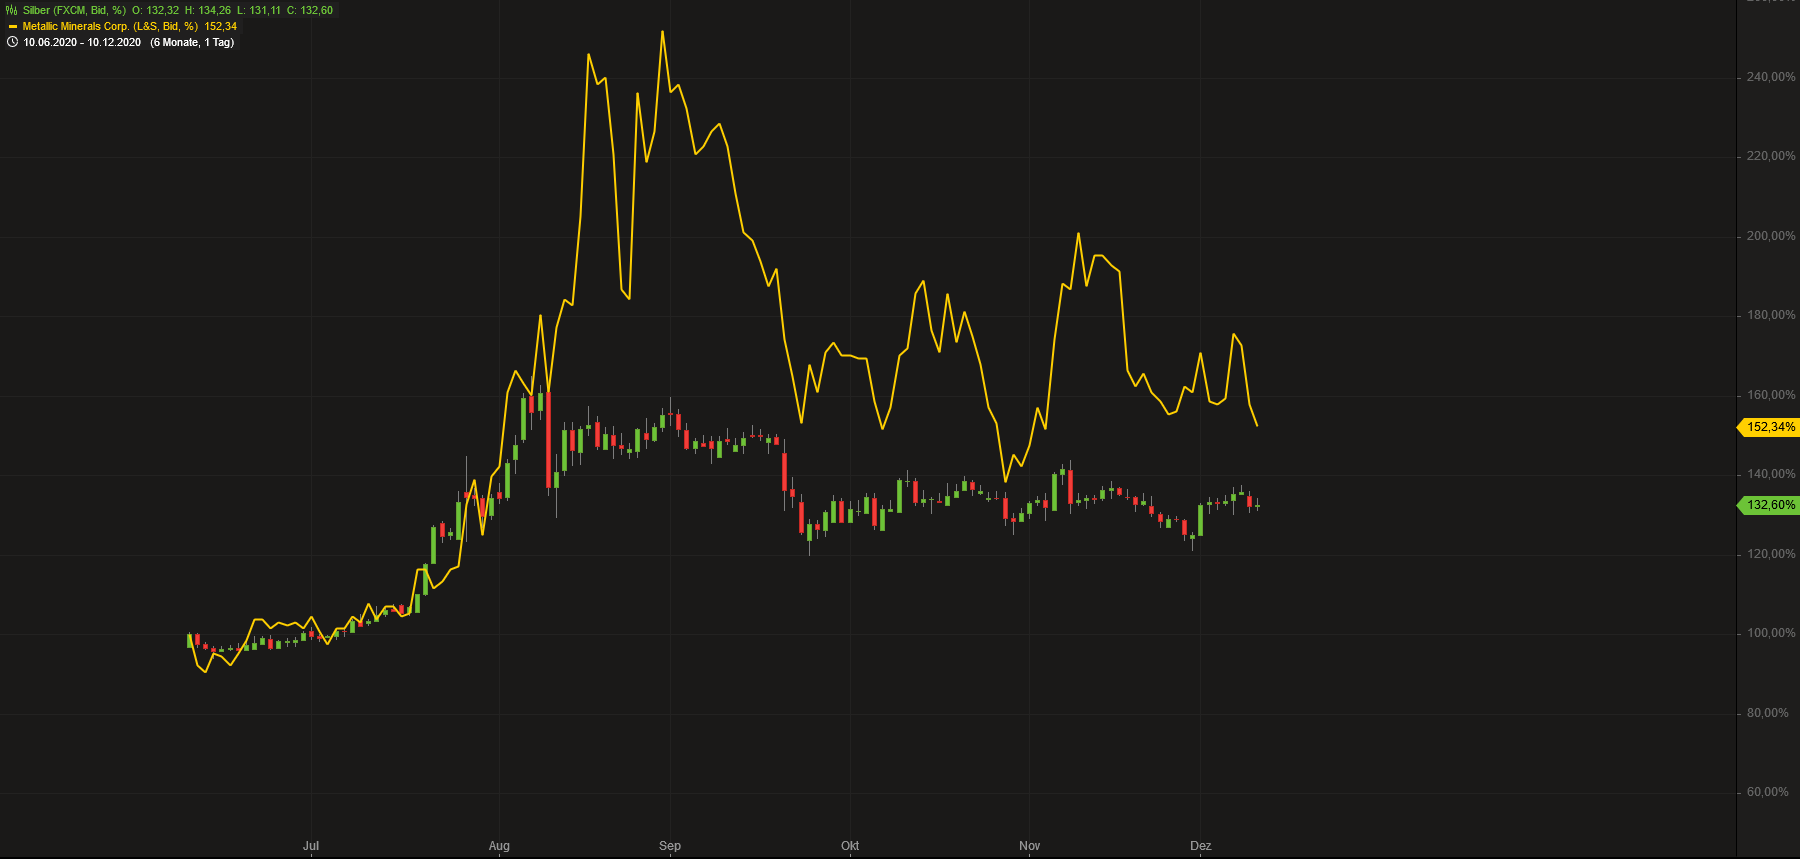The height and width of the screenshot is (859, 1800).
Task: Click the Silber low value L: 131,11
Action: 259,10
